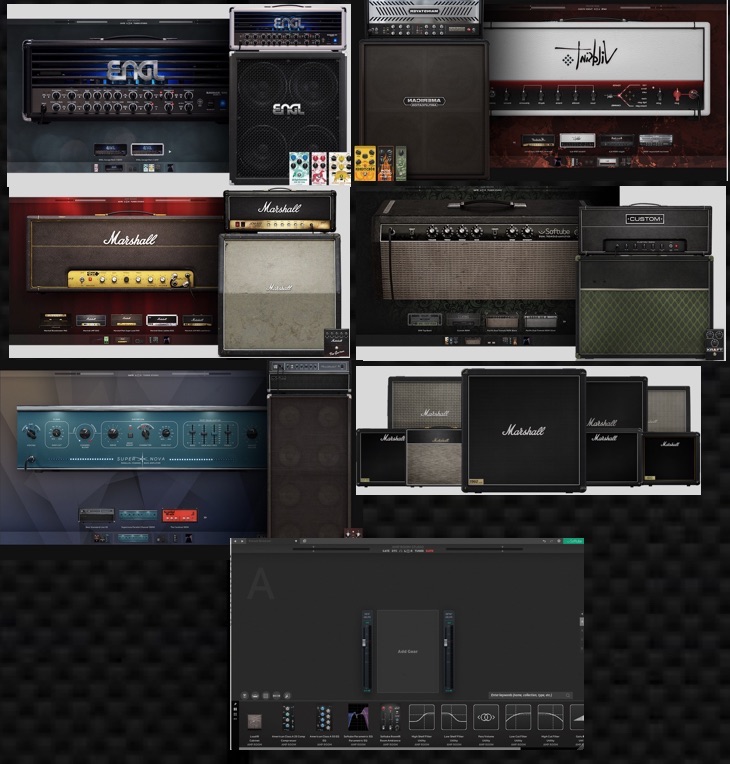
Task: Select the green pedal beside the American cabinet
Action: (401, 163)
